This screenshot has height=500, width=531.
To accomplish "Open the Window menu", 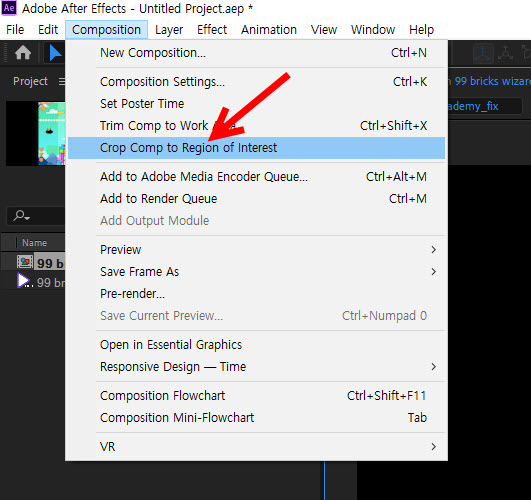I will [373, 30].
